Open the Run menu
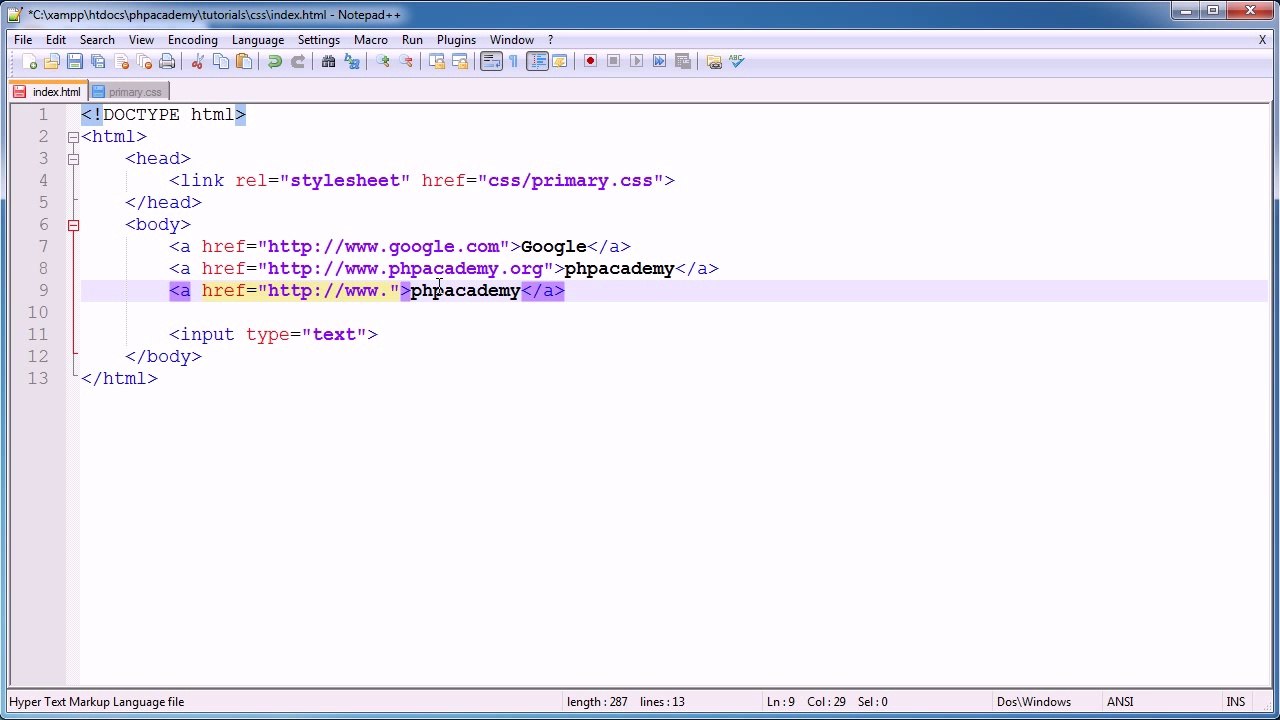1280x720 pixels. [412, 40]
